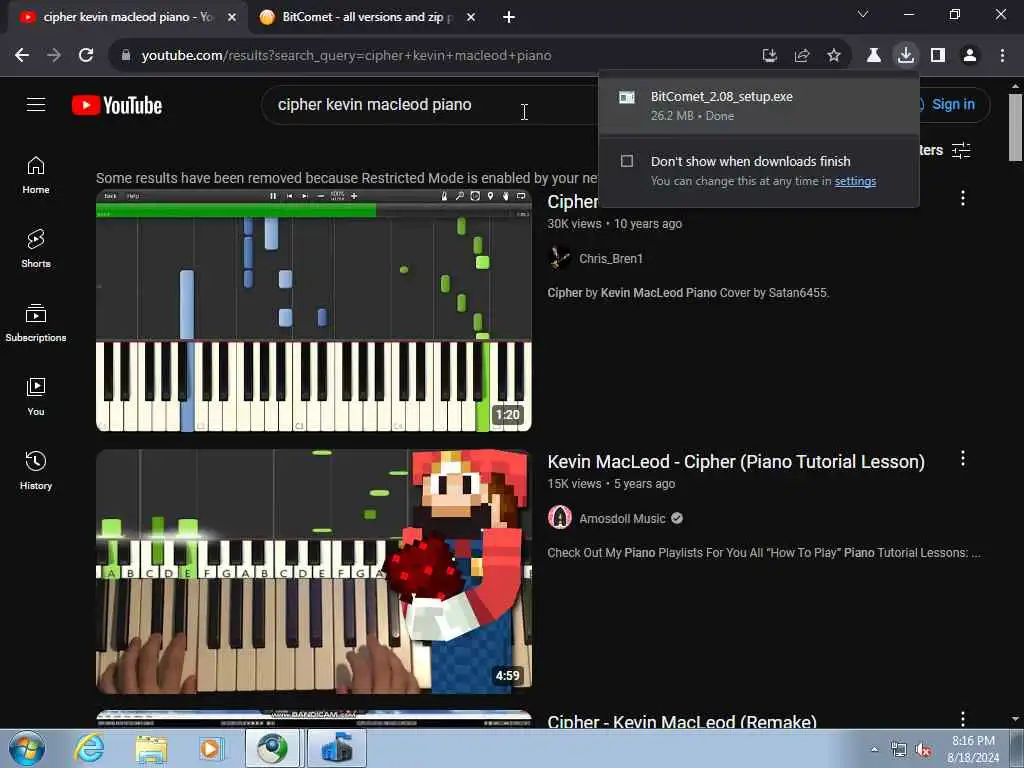Open the Chrome side panel icon
This screenshot has height=768, width=1024.
(938, 56)
